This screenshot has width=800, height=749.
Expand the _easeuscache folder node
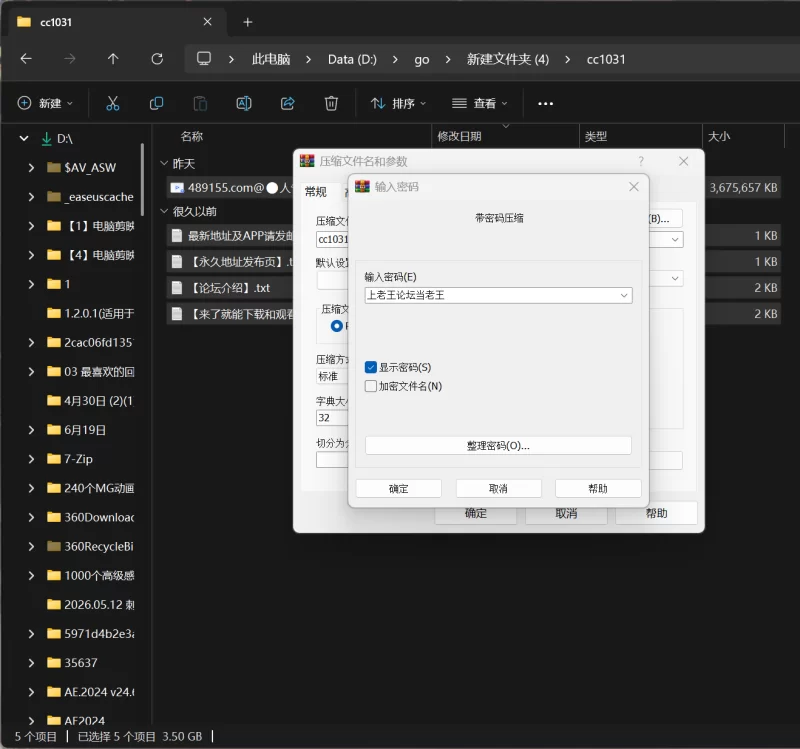(32, 196)
